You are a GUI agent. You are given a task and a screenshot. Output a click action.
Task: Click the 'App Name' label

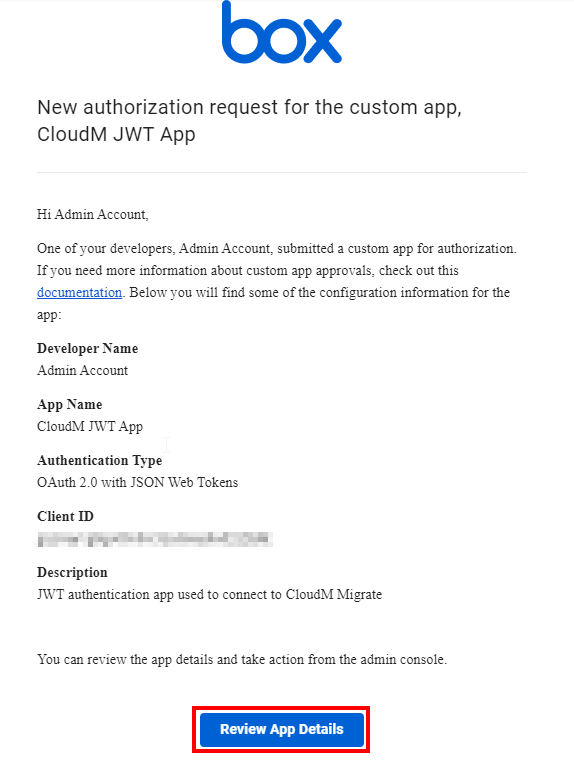(x=70, y=405)
